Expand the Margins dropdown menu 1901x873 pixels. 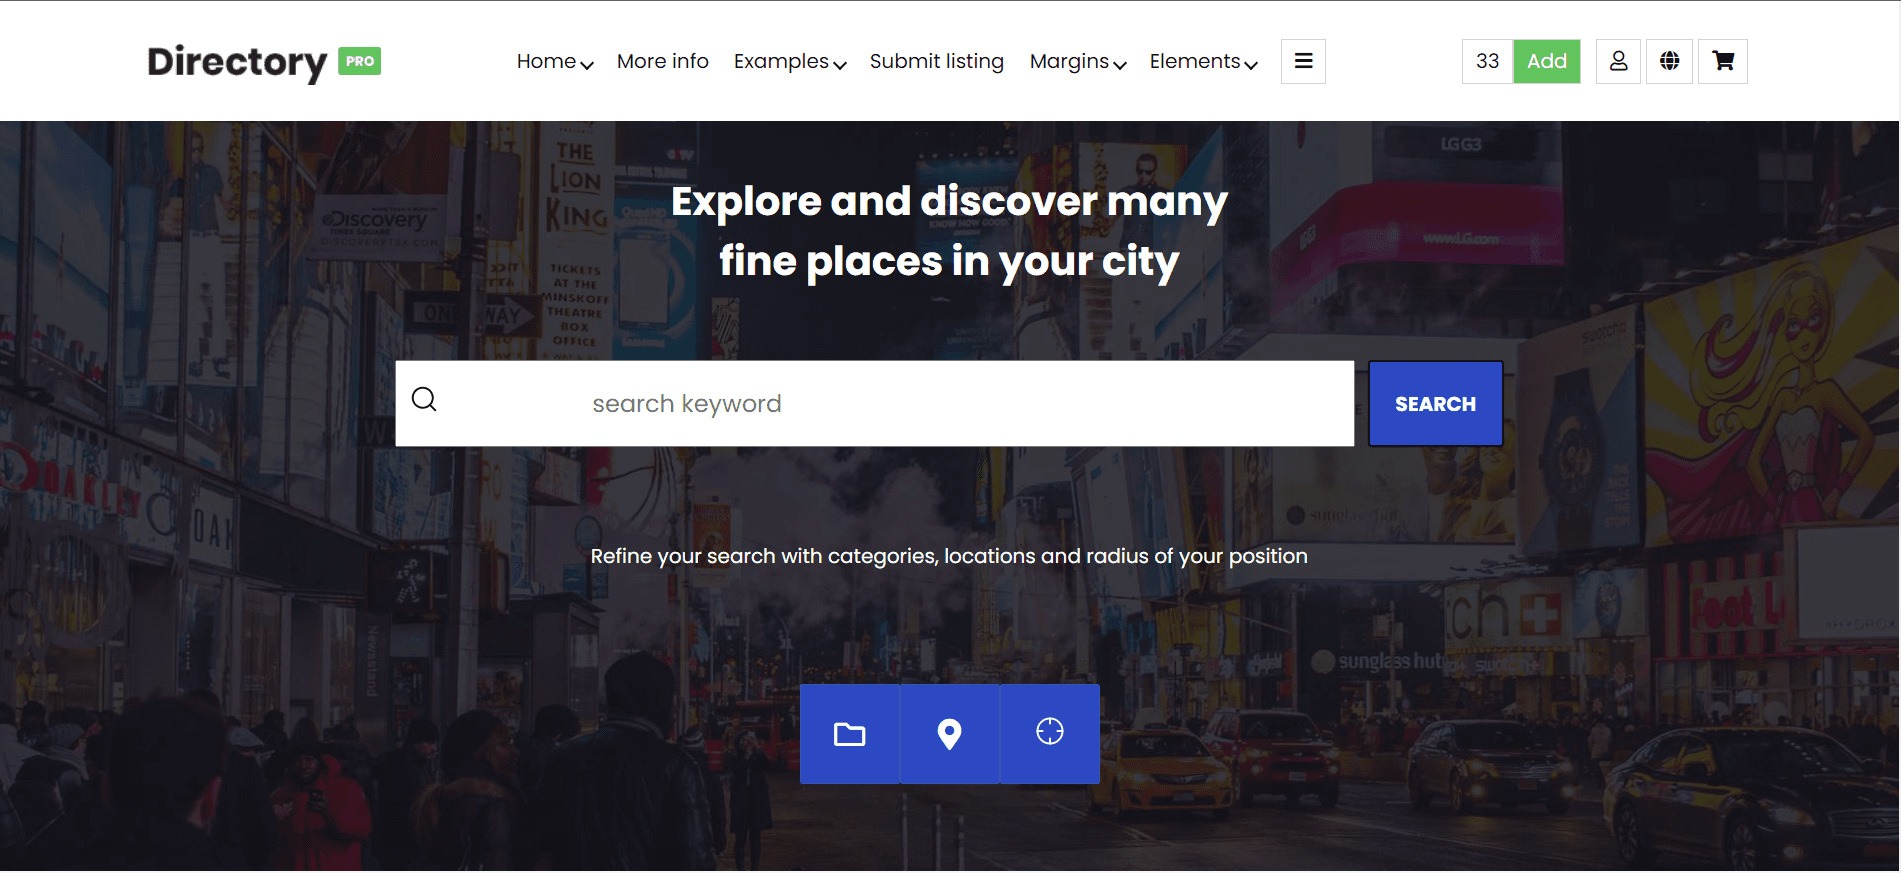pos(1077,62)
